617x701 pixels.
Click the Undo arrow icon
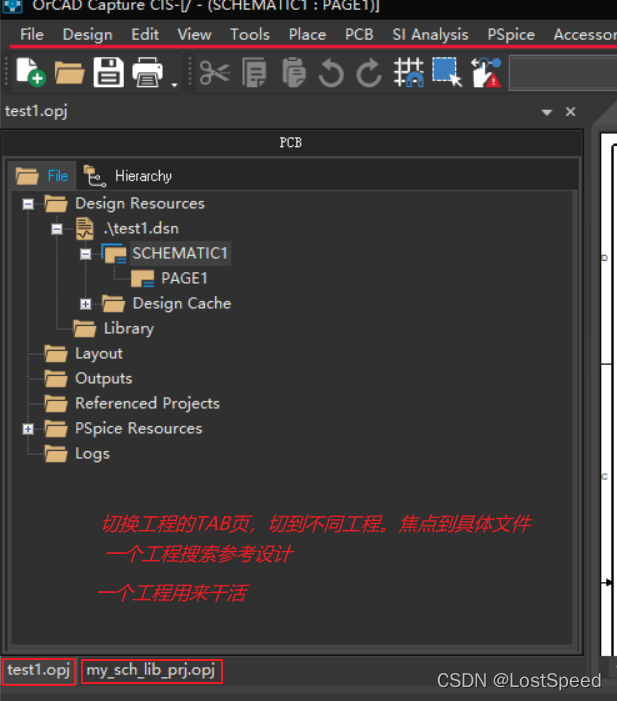coord(331,73)
